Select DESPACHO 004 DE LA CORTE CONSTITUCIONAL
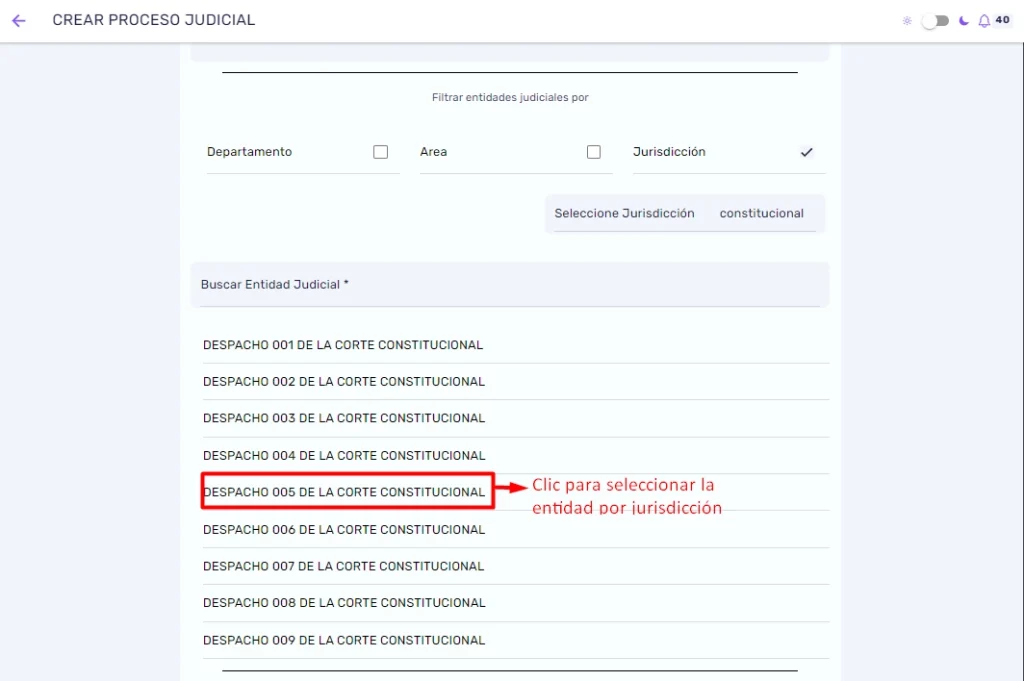The width and height of the screenshot is (1024, 681). click(x=516, y=456)
